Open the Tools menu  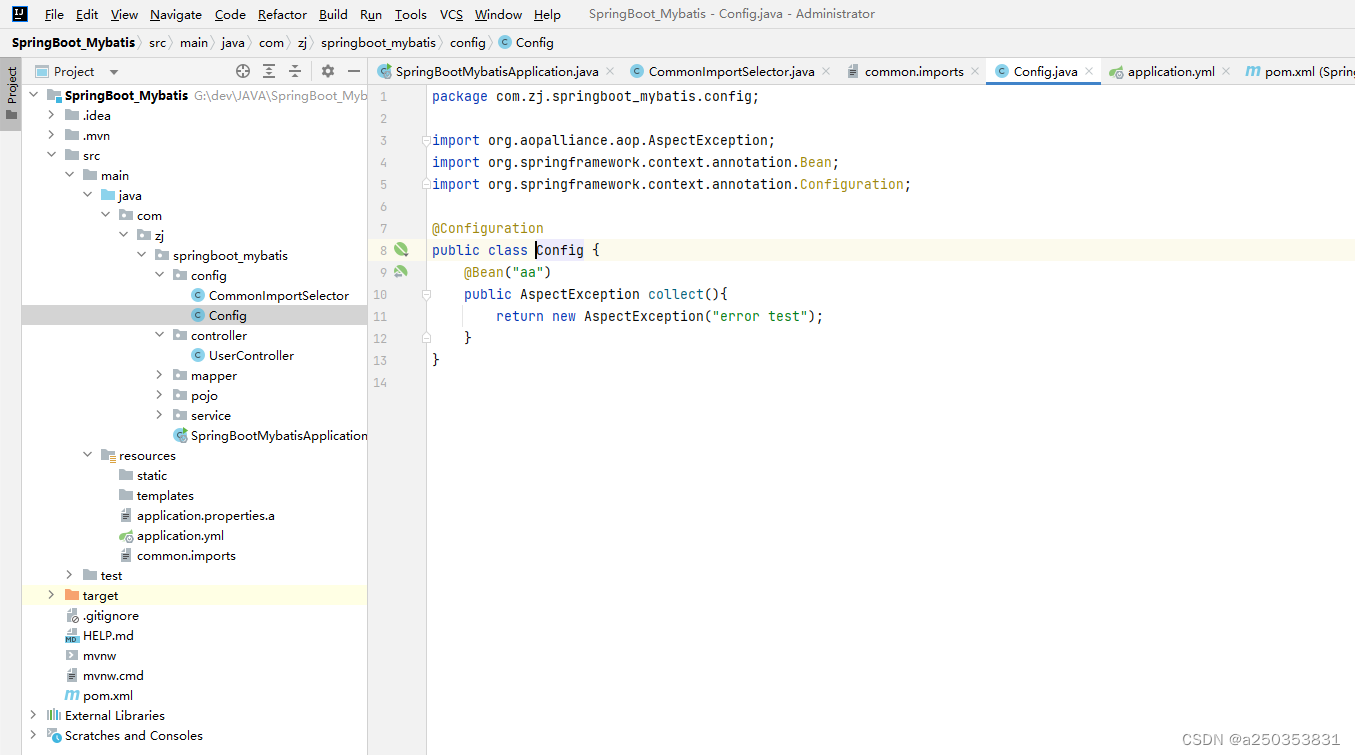[411, 14]
